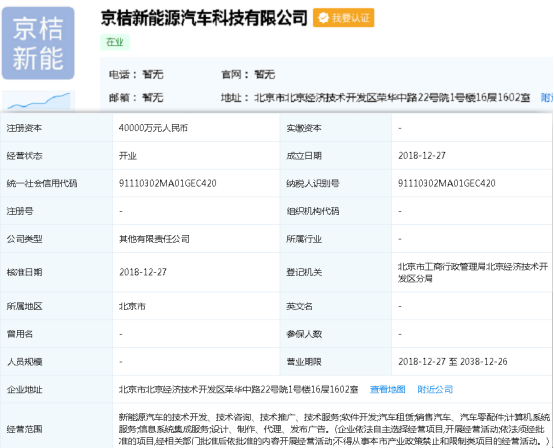Click the 人员规模 label cell

(57, 362)
